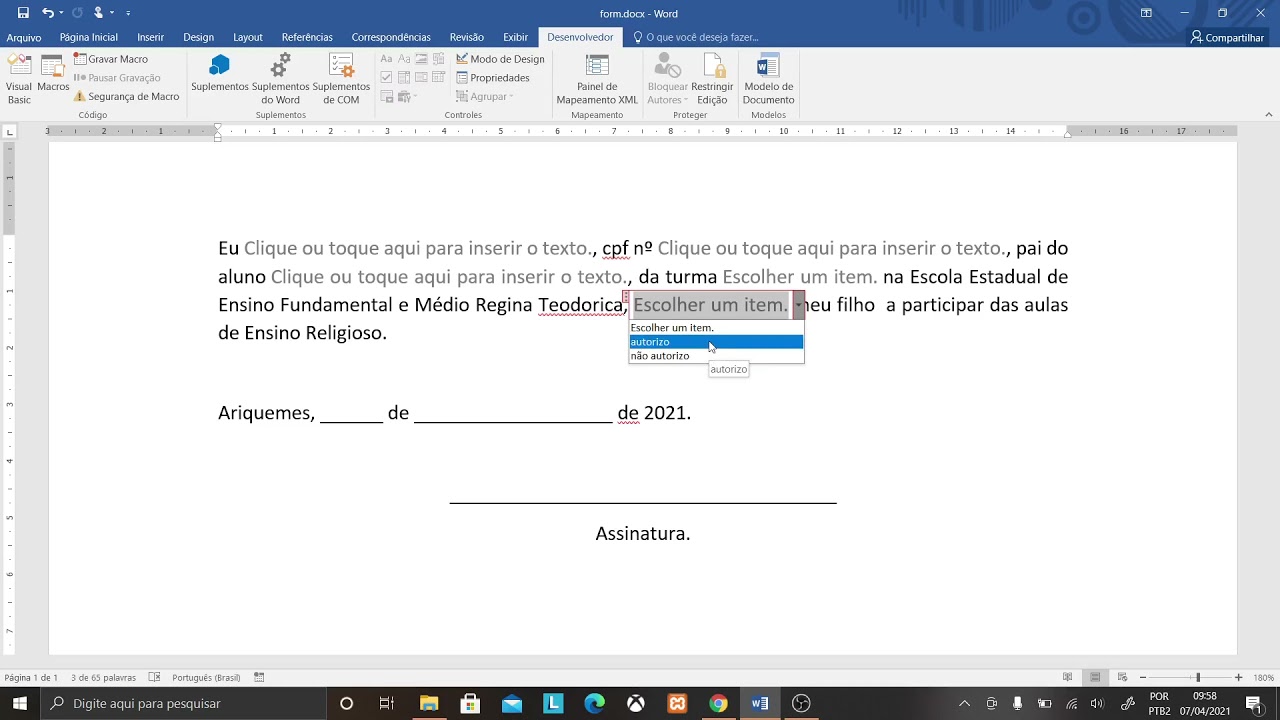Open Google Chrome from the taskbar
Image resolution: width=1280 pixels, height=720 pixels.
(718, 703)
